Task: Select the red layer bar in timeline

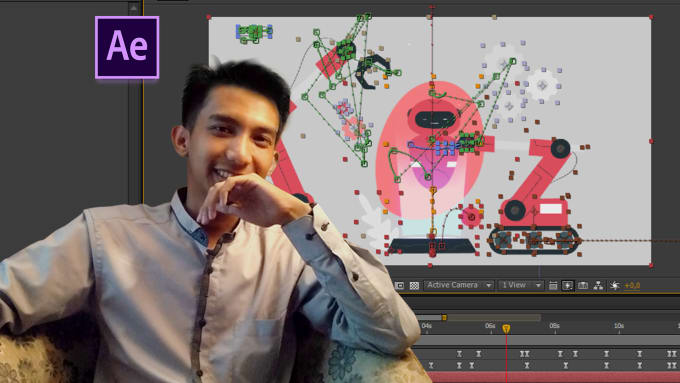Action: pyautogui.click(x=552, y=377)
